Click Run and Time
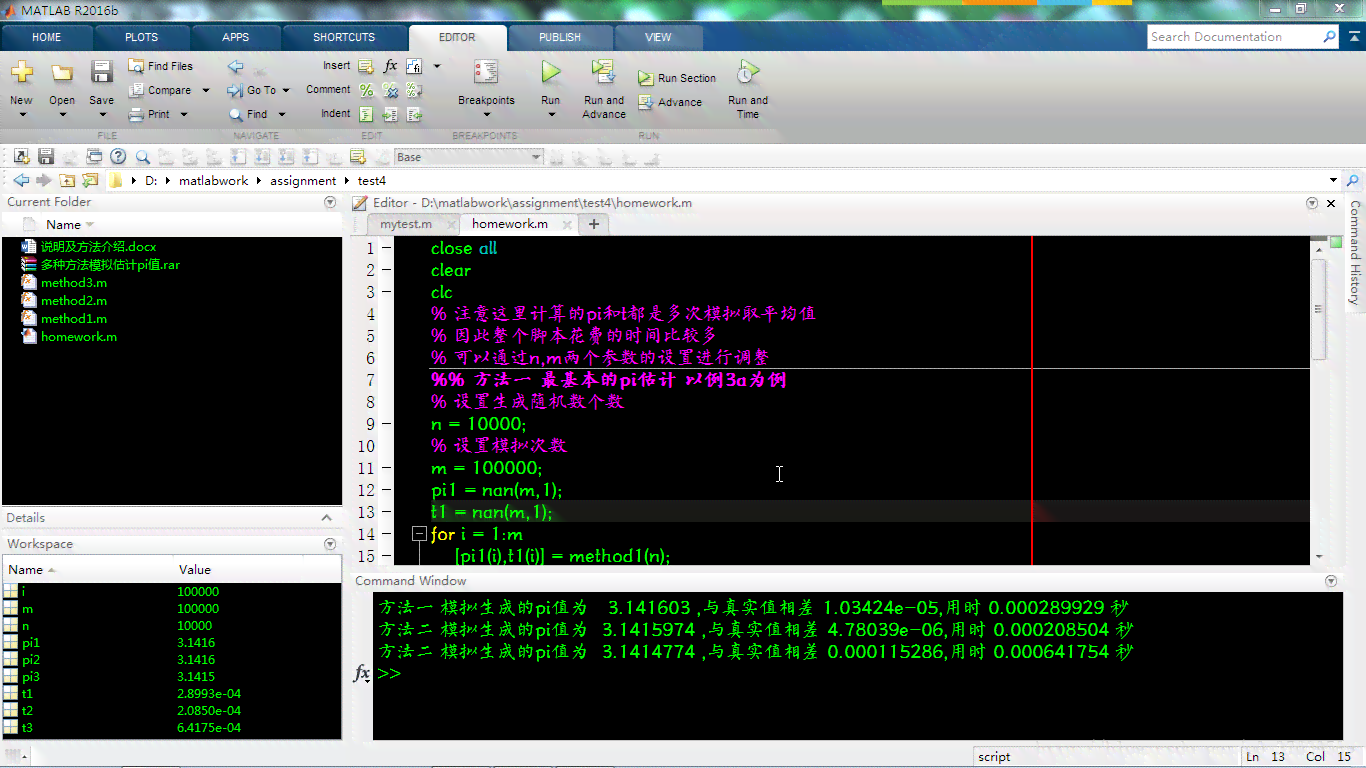Screen dimensions: 1366x768 coord(748,88)
